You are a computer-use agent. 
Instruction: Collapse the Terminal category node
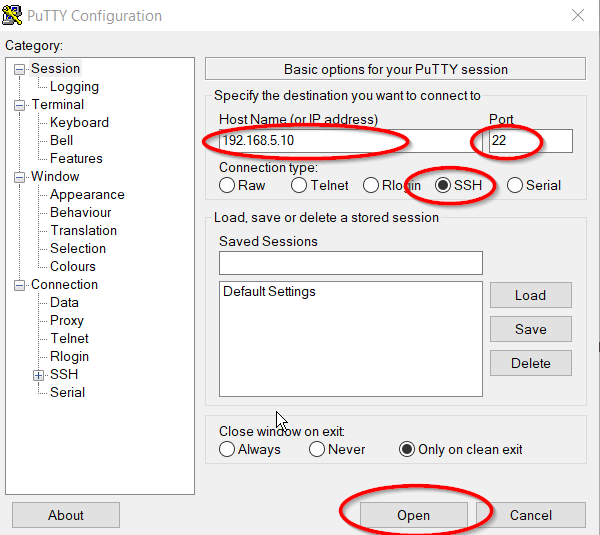(21, 105)
